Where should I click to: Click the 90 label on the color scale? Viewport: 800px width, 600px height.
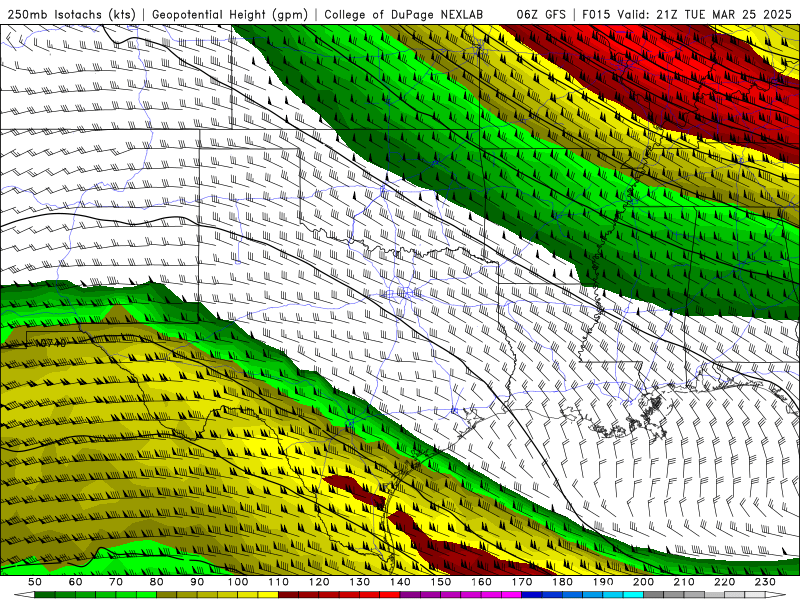(x=197, y=582)
